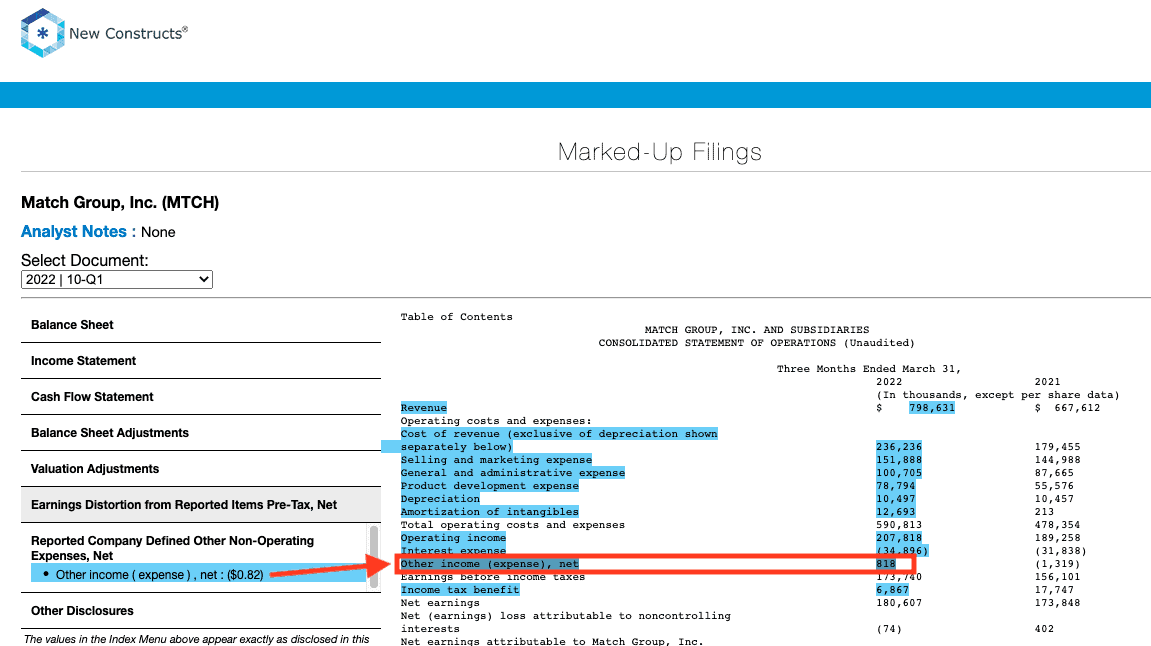Click the value 78,794
1151x646 pixels.
896,486
